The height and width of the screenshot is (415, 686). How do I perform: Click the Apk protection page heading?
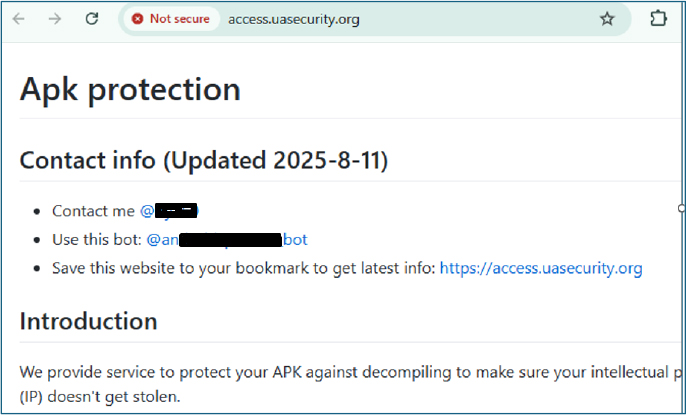(x=130, y=89)
